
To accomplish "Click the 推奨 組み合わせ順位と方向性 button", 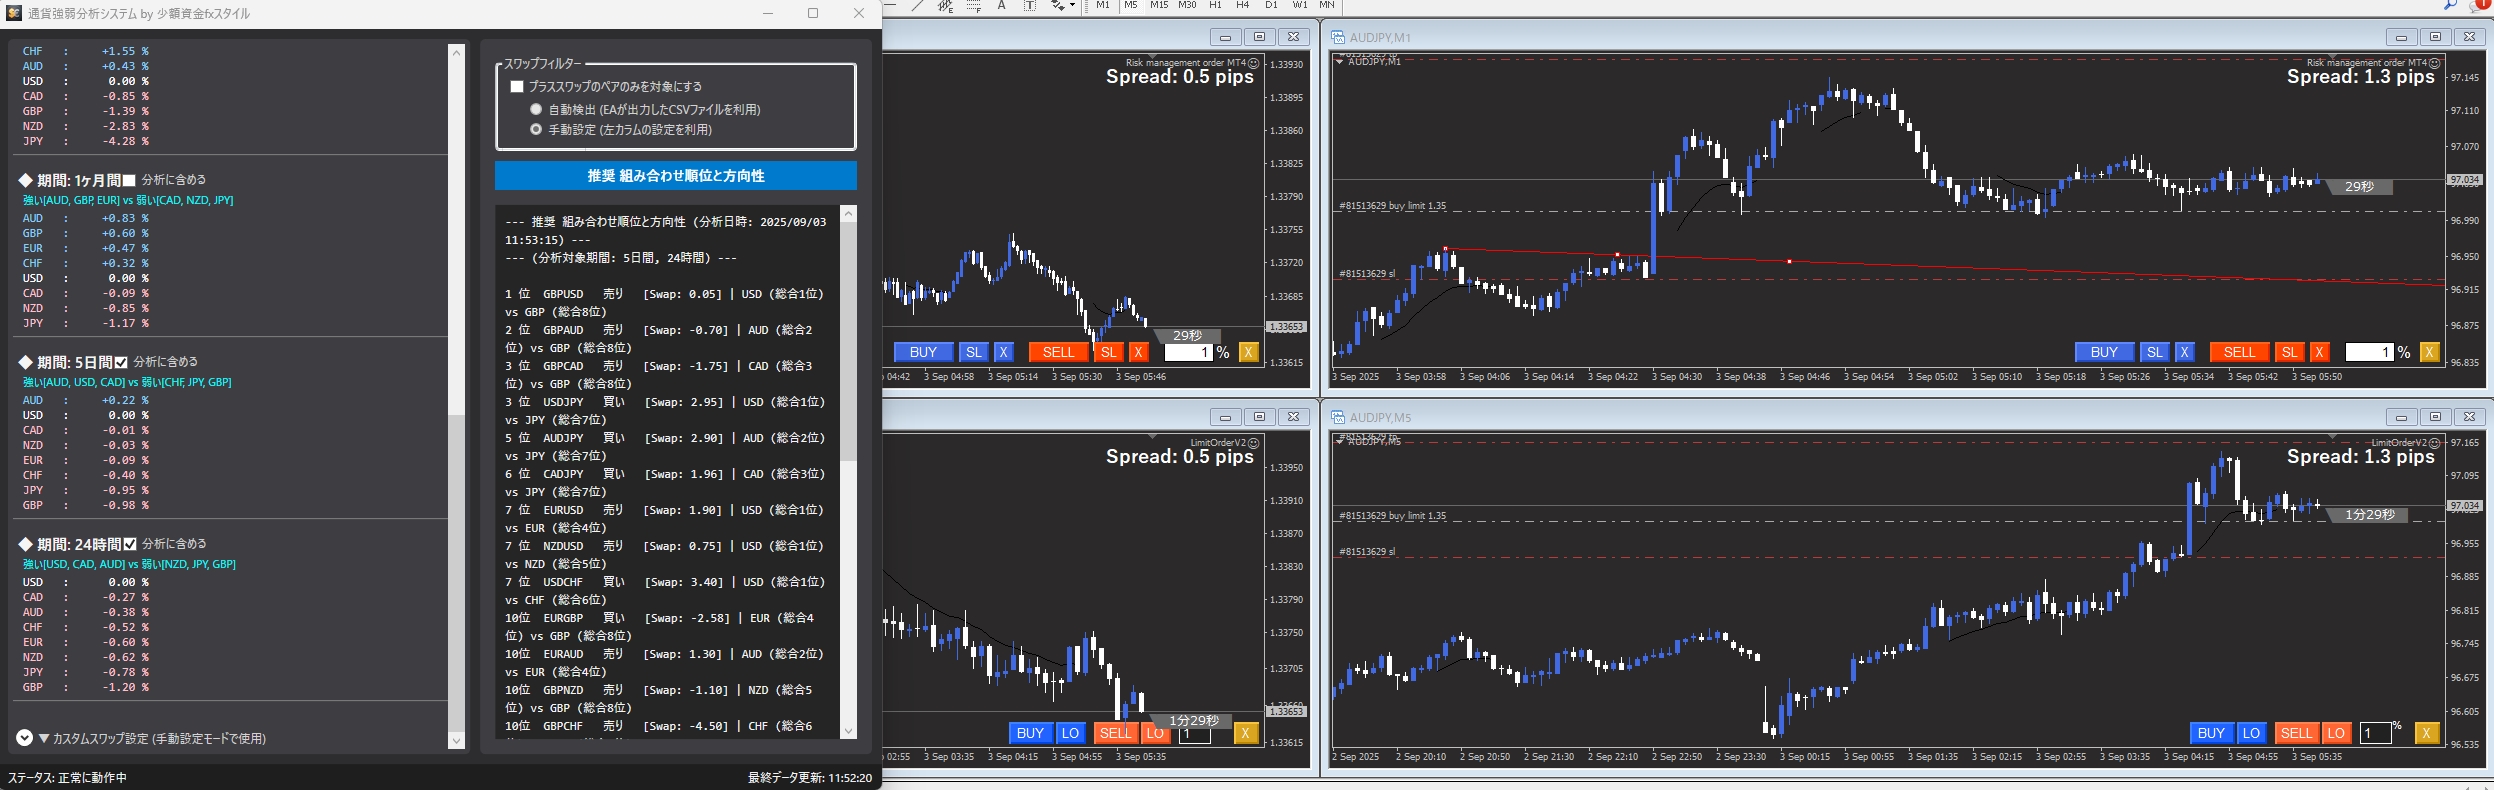I will click(x=675, y=176).
